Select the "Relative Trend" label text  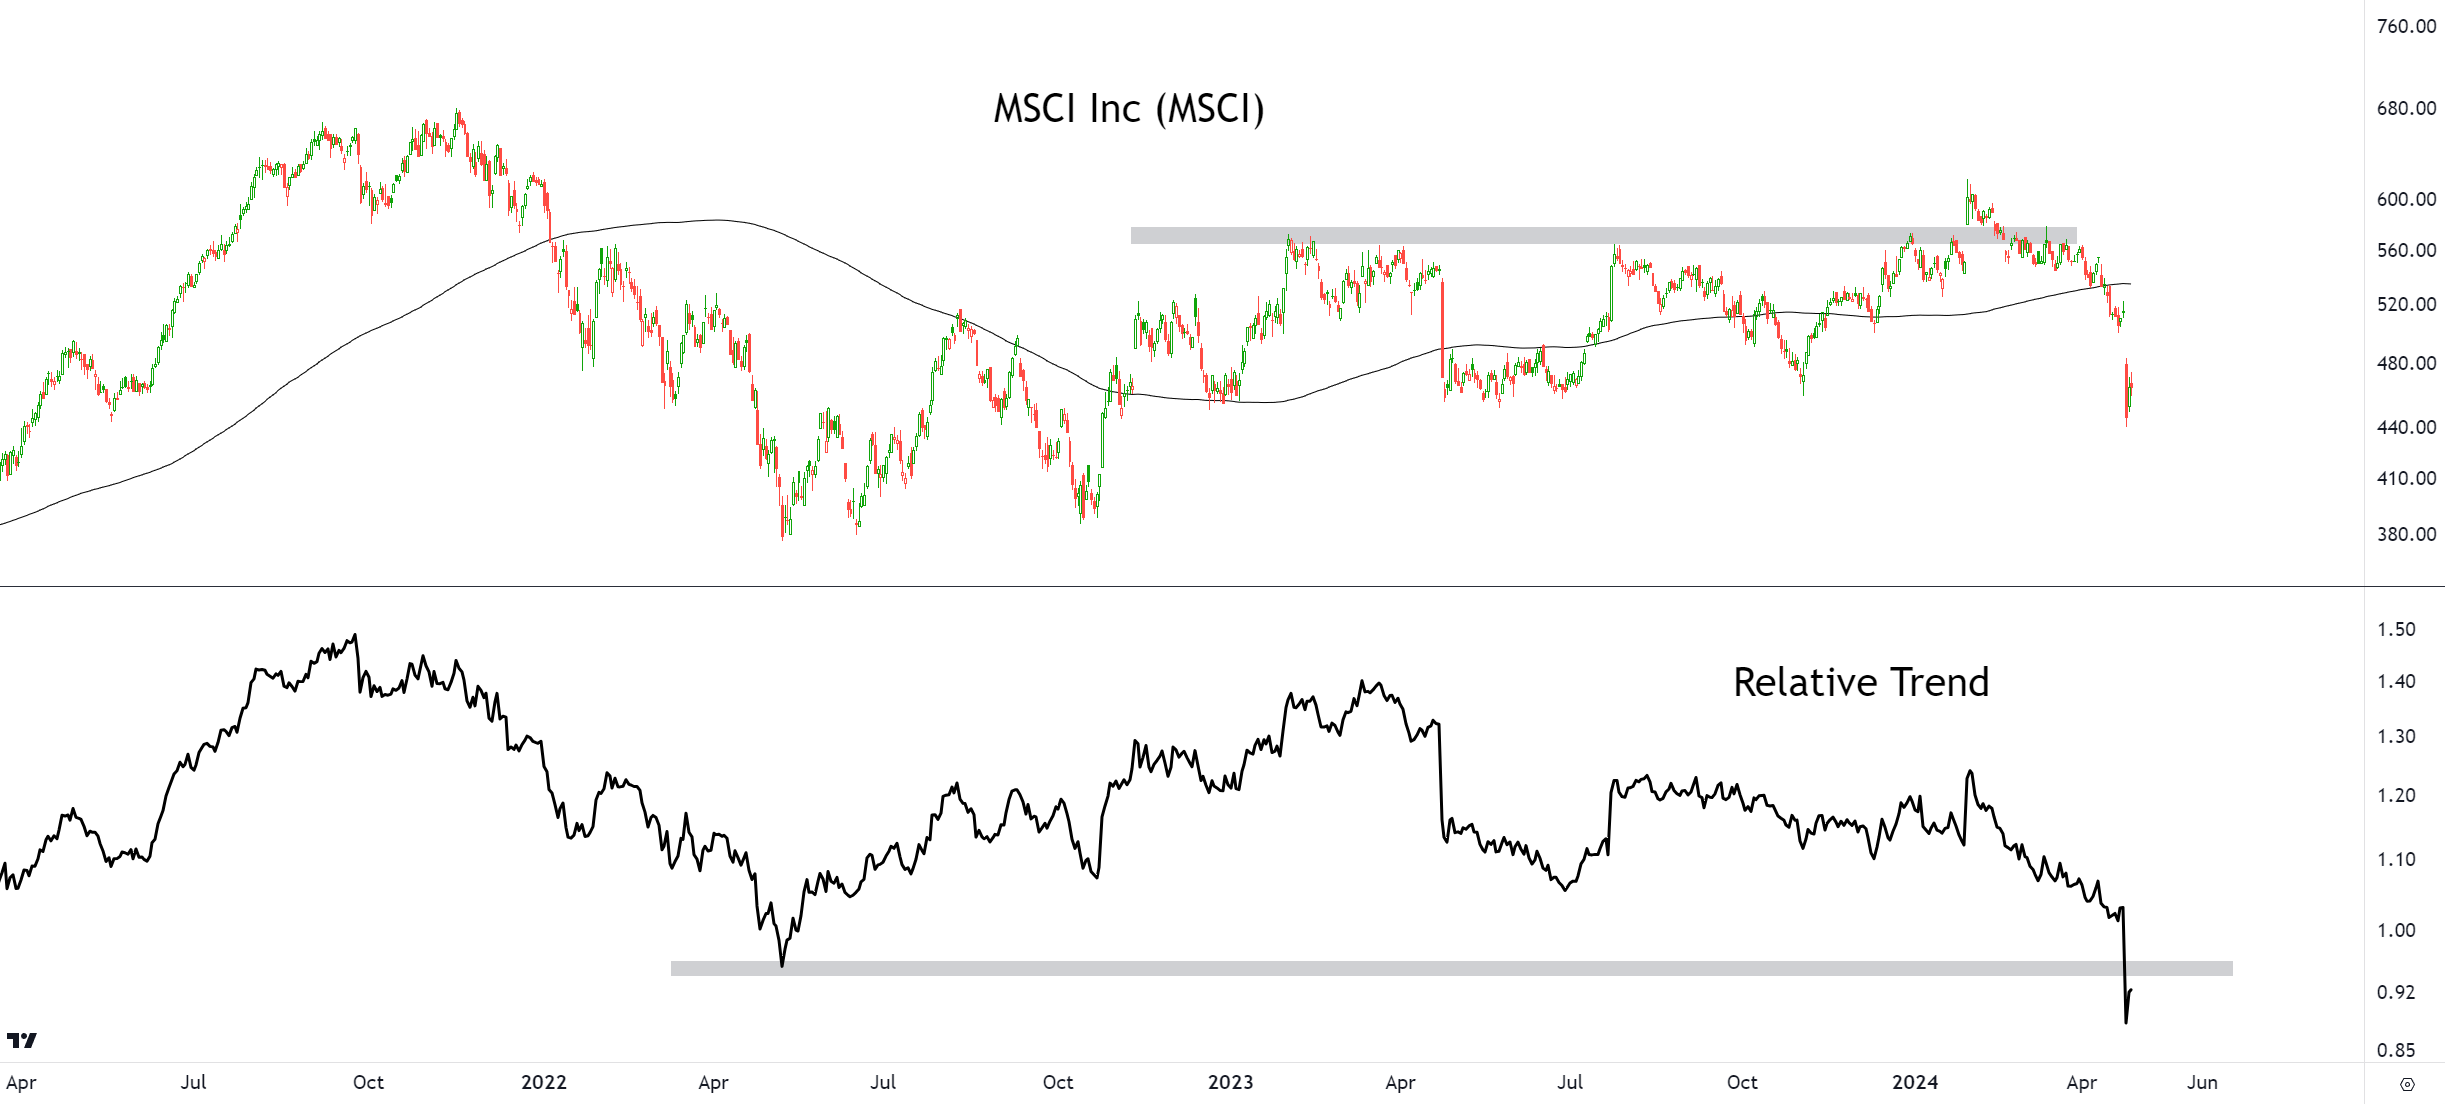pyautogui.click(x=1861, y=682)
